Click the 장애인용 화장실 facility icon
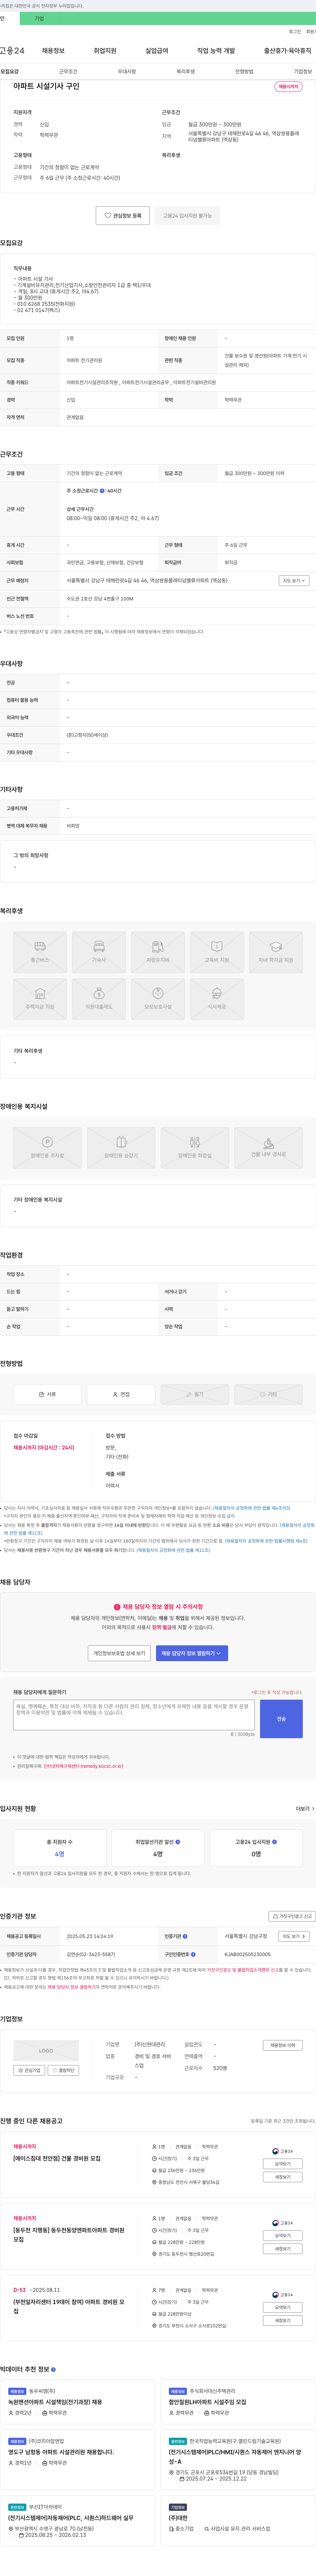The height and width of the screenshot is (2576, 316). (195, 1148)
